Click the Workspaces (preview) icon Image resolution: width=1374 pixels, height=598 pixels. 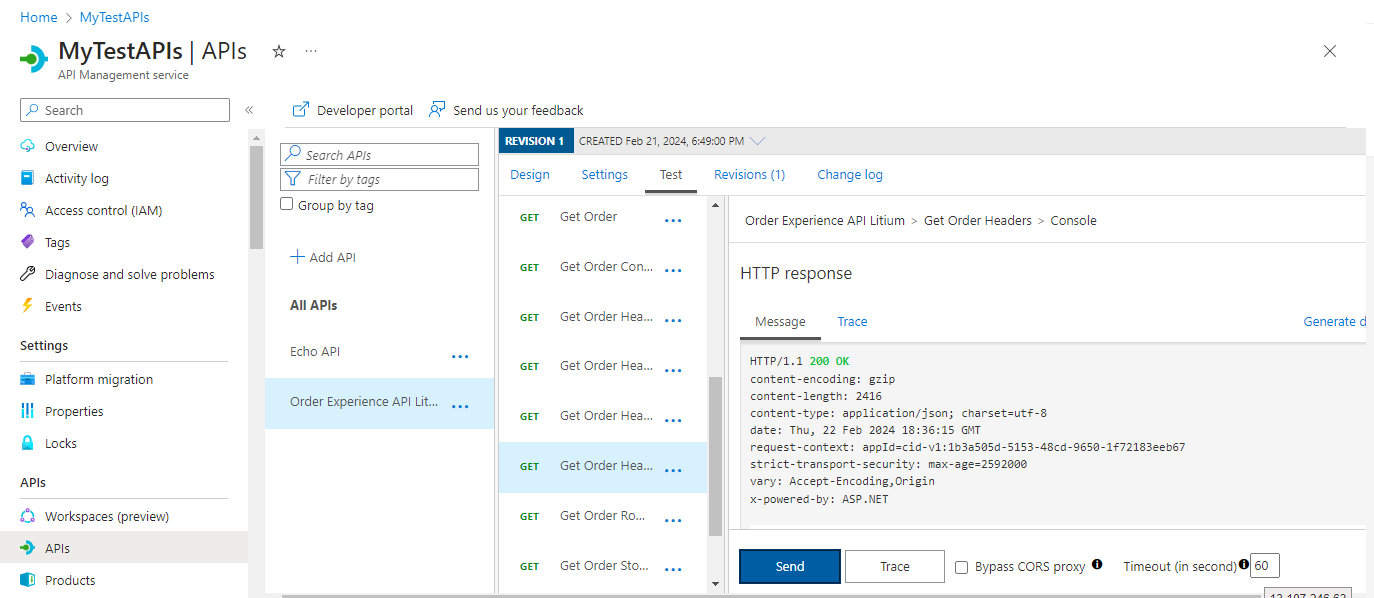point(28,516)
